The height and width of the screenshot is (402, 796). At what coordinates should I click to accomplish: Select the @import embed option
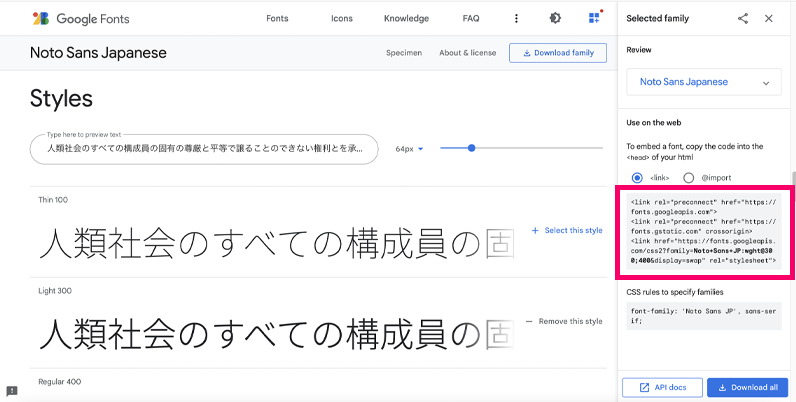point(688,177)
